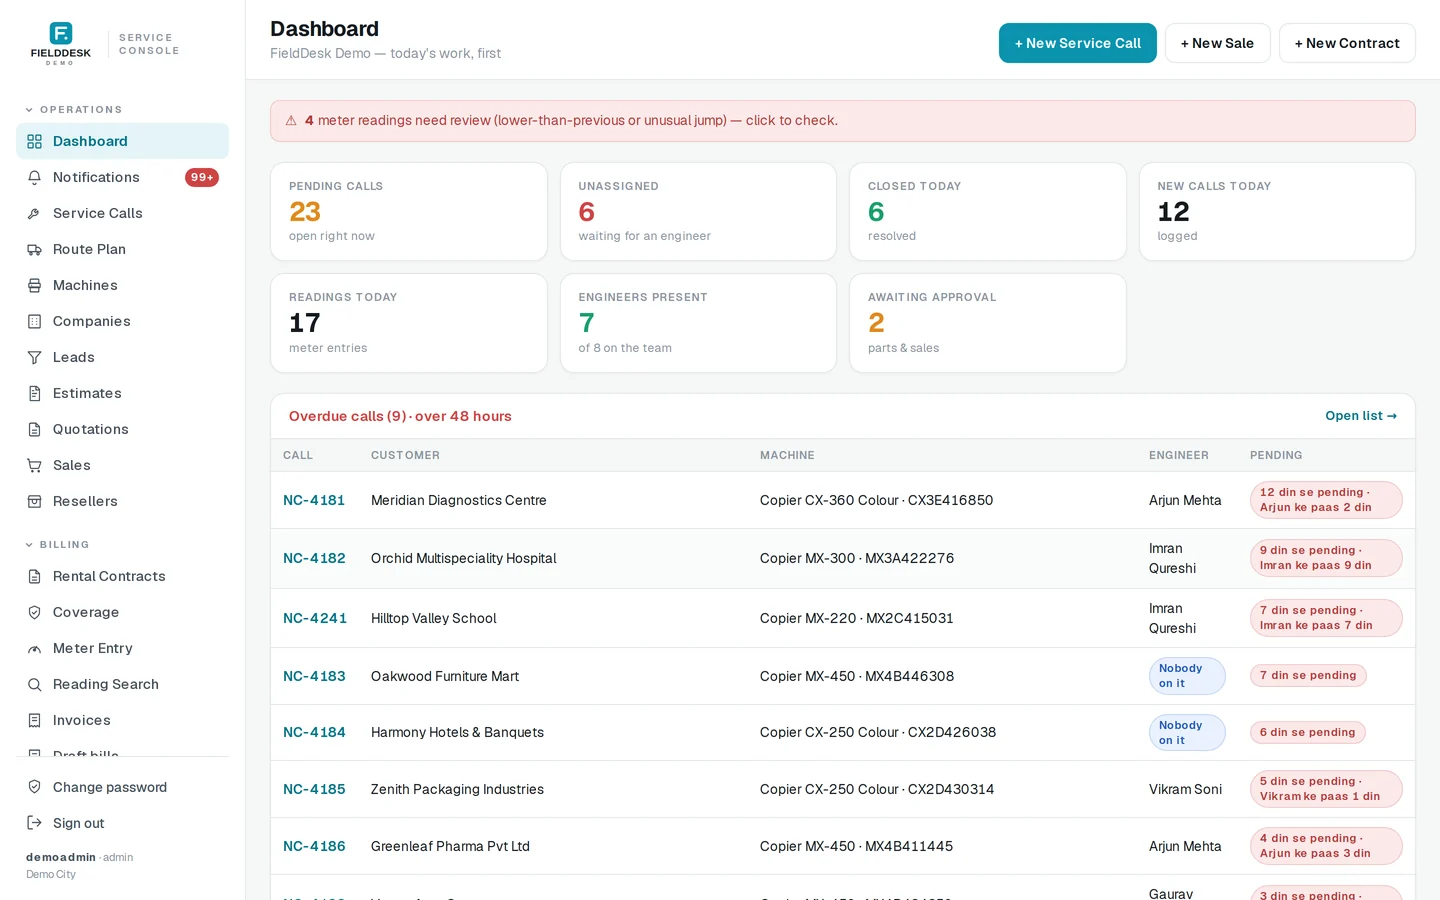Click the New Contract button
Viewport: 1440px width, 900px height.
click(1347, 43)
